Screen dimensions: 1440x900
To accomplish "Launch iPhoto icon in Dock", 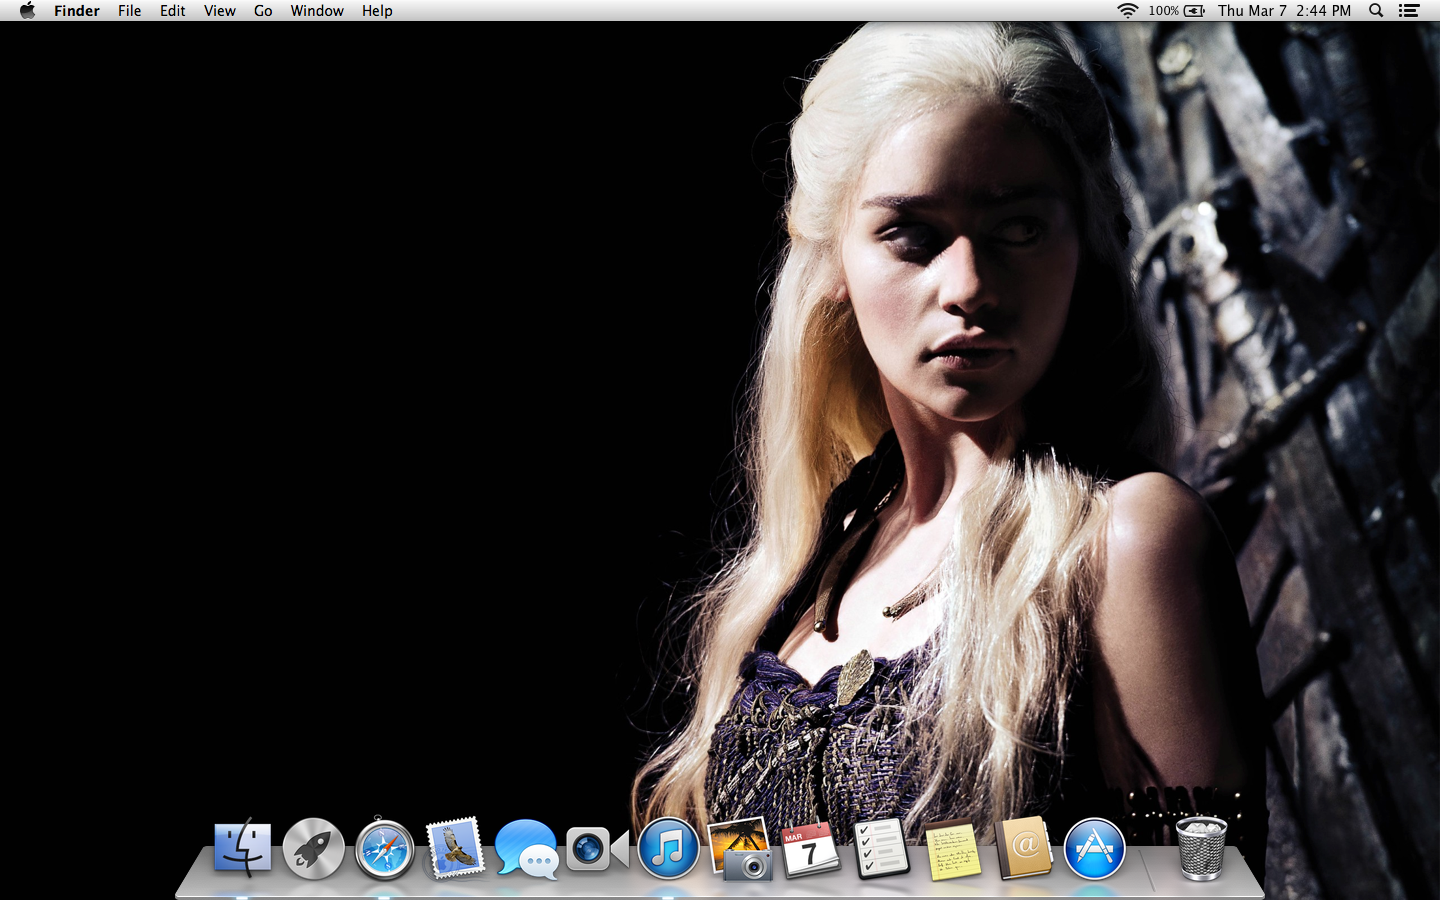I will (x=740, y=849).
